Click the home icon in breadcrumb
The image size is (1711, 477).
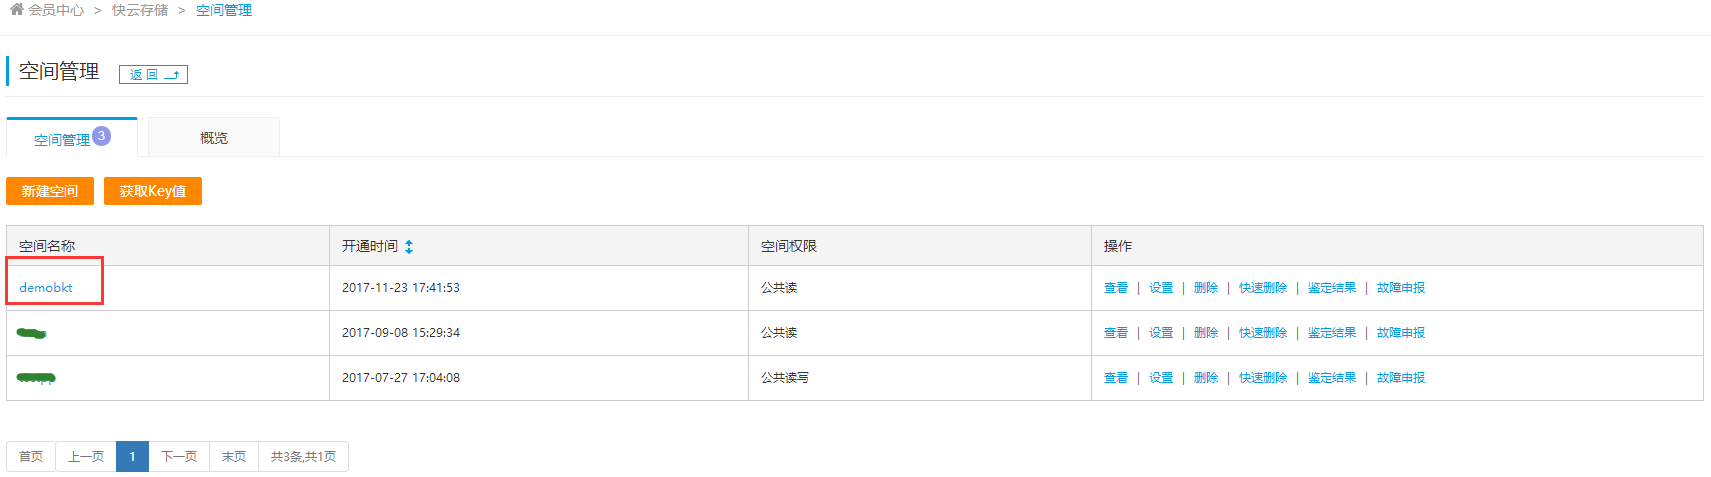16,9
